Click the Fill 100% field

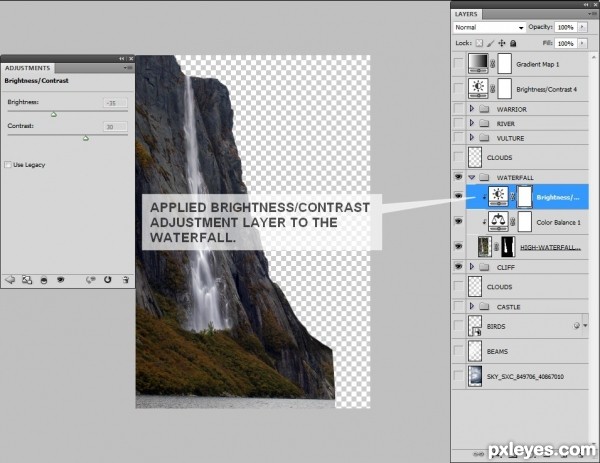click(566, 43)
